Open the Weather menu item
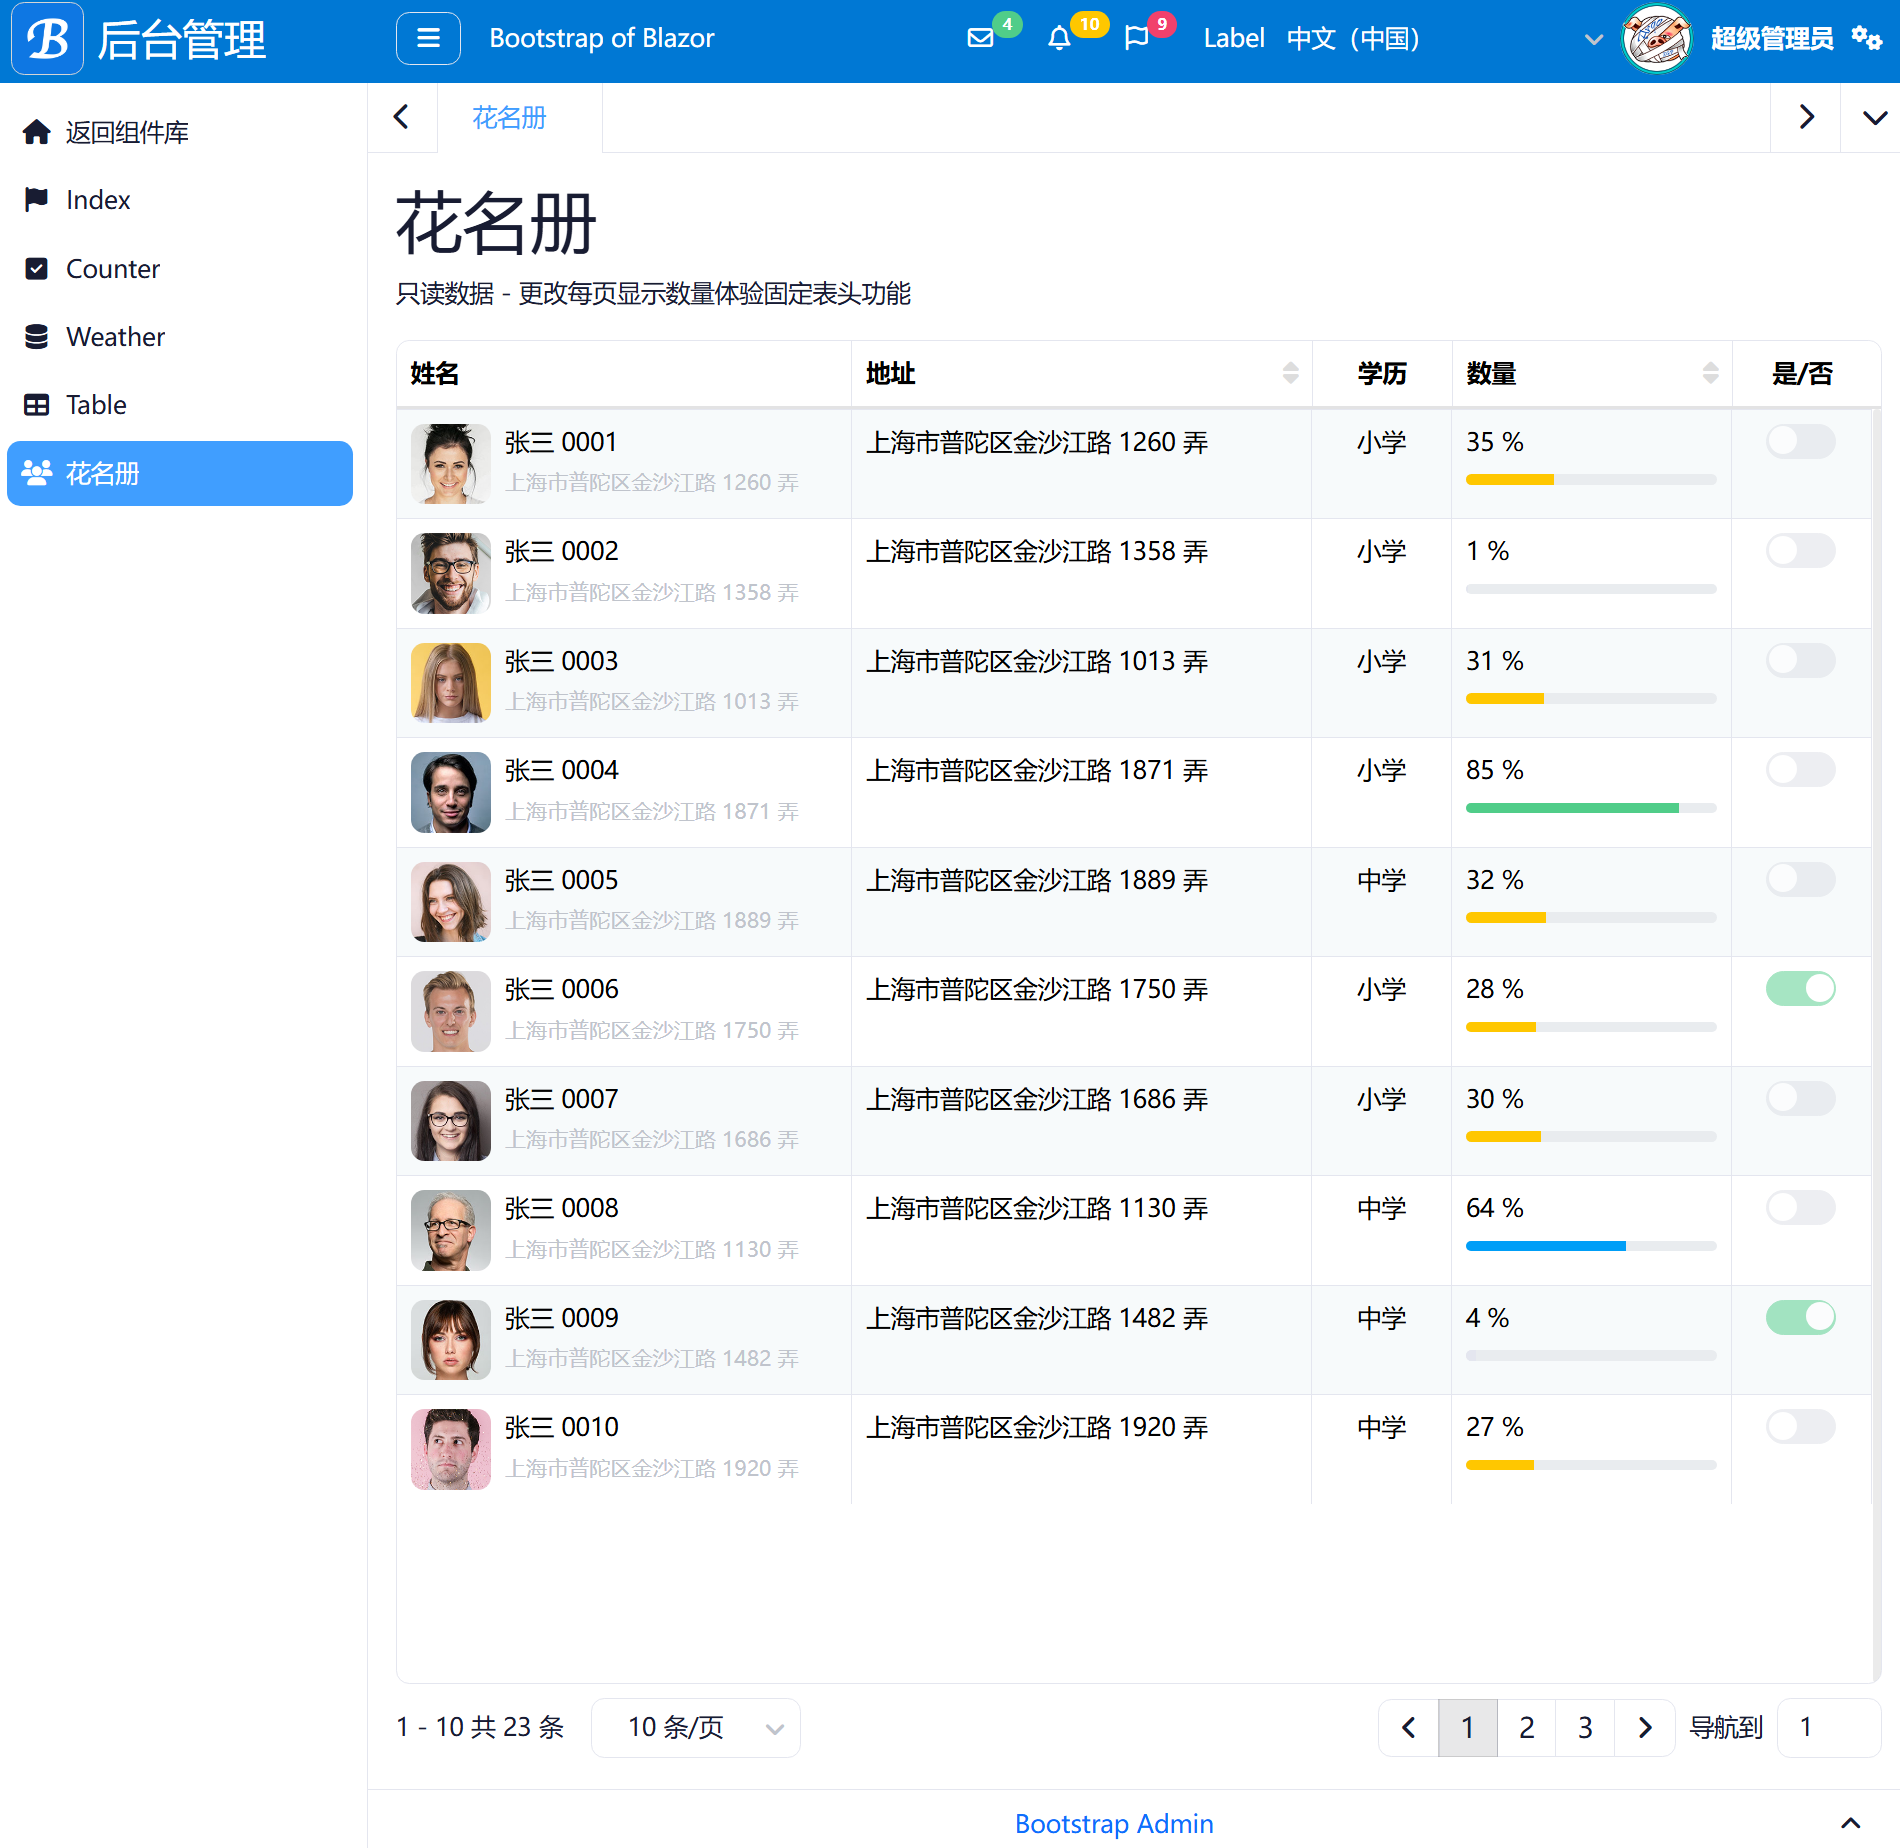 180,336
